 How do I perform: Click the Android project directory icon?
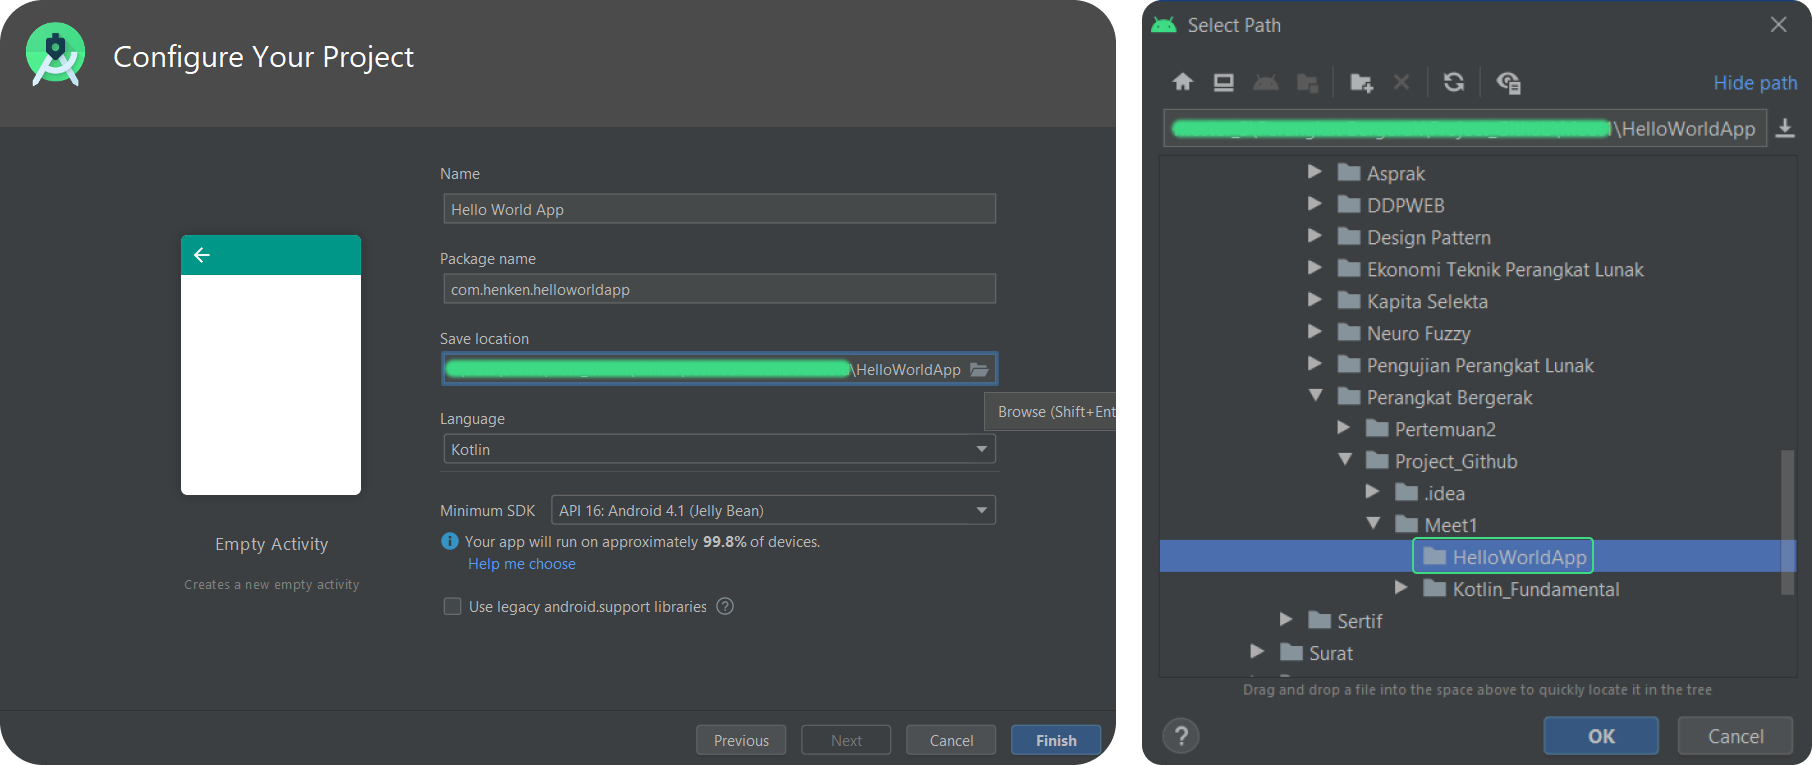click(1266, 82)
